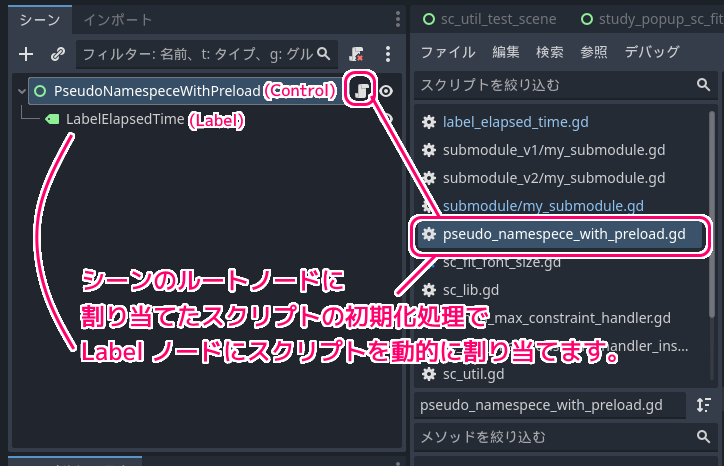Image resolution: width=724 pixels, height=466 pixels.
Task: Toggle alphabetical sort of the method list
Action: pyautogui.click(x=704, y=405)
